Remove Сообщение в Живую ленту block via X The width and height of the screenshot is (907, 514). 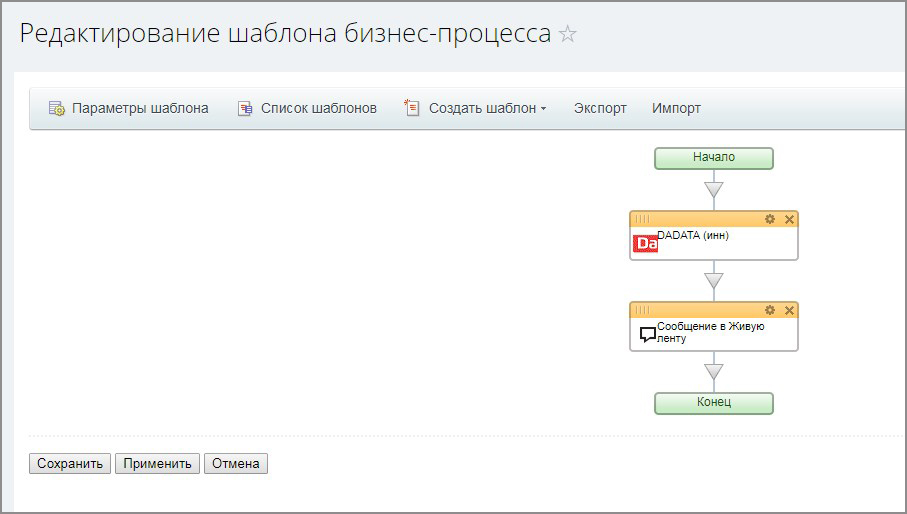pyautogui.click(x=789, y=310)
